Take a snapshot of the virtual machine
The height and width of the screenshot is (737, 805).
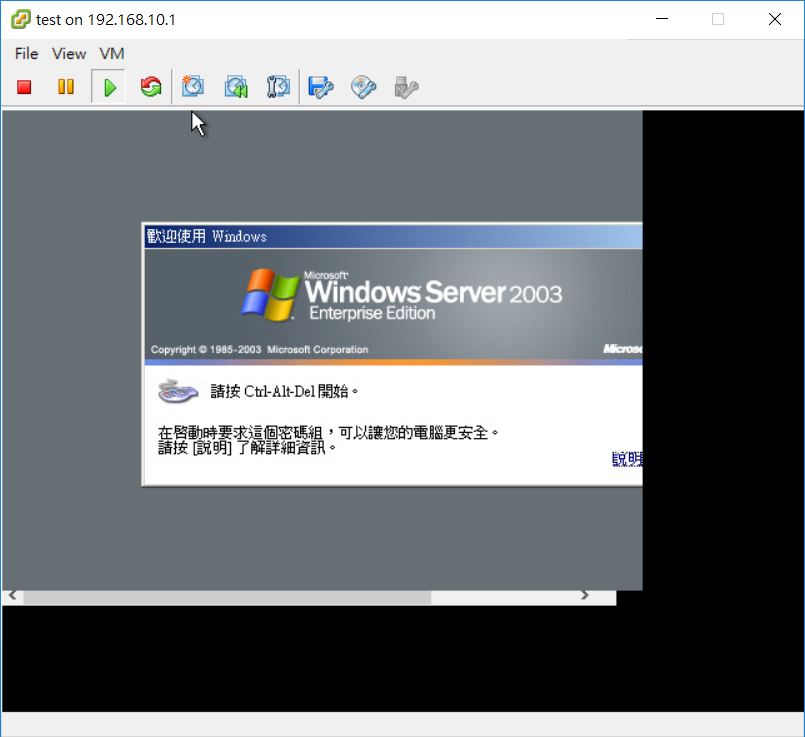pyautogui.click(x=193, y=86)
